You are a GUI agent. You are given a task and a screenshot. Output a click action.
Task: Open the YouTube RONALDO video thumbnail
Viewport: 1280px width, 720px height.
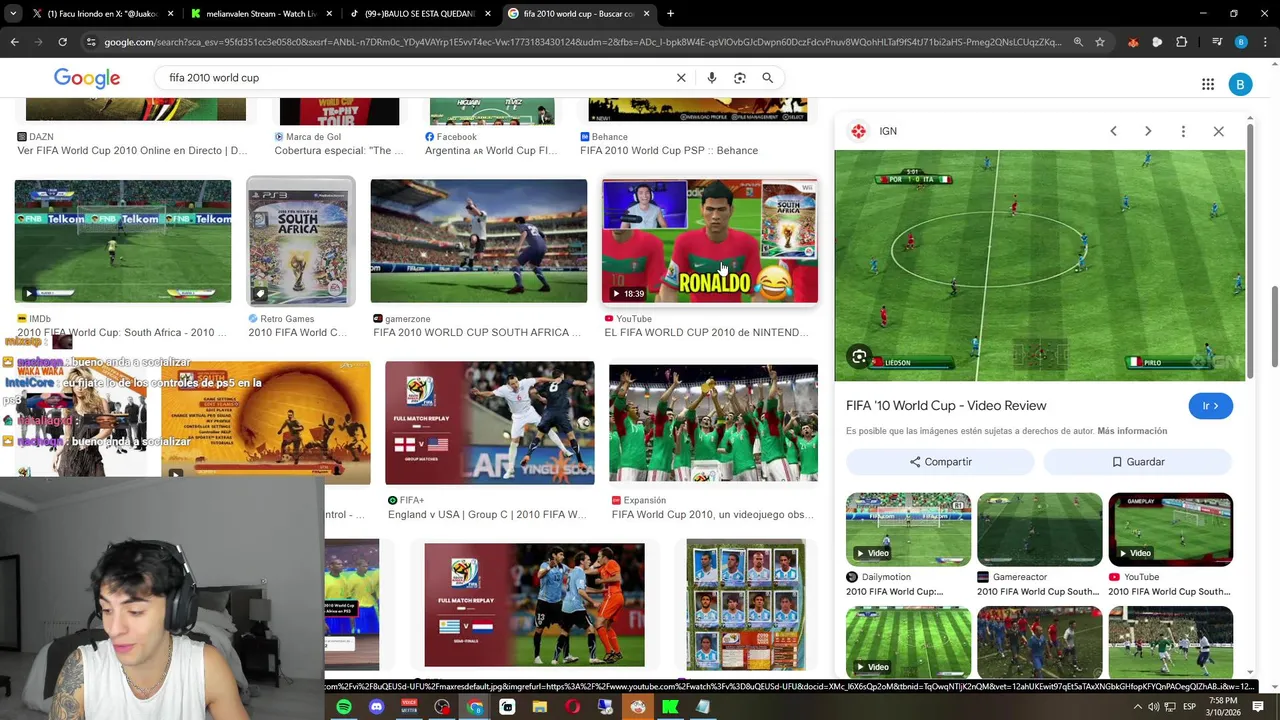710,241
